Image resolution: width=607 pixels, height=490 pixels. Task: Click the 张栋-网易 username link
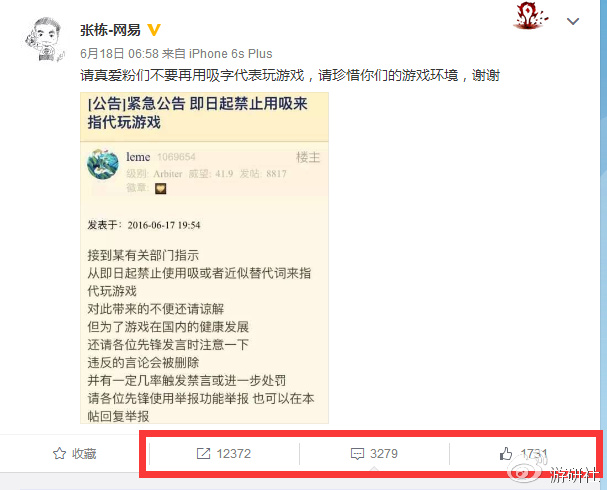click(110, 30)
